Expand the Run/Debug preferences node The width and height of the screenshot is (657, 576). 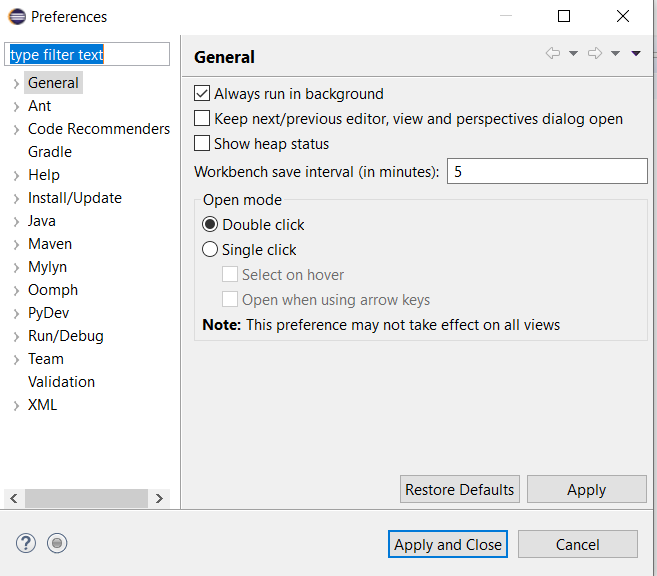point(16,336)
